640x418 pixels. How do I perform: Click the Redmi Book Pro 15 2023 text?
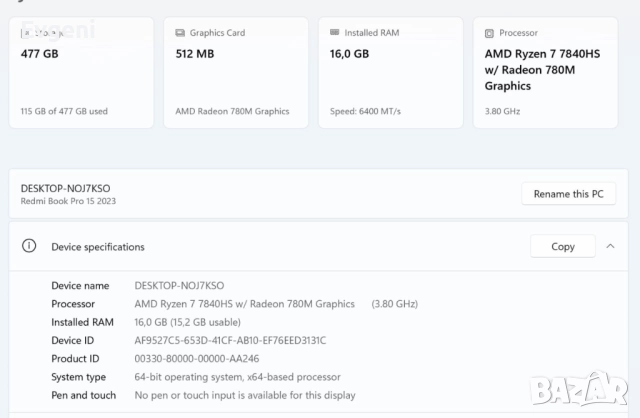(68, 201)
